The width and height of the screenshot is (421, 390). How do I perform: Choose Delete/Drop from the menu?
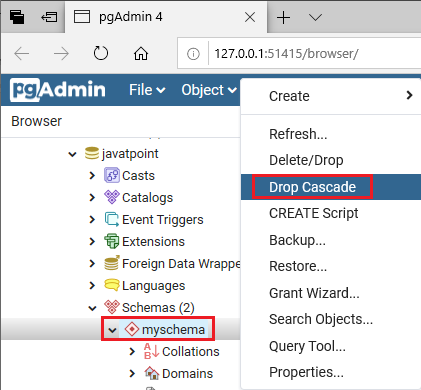[331, 160]
